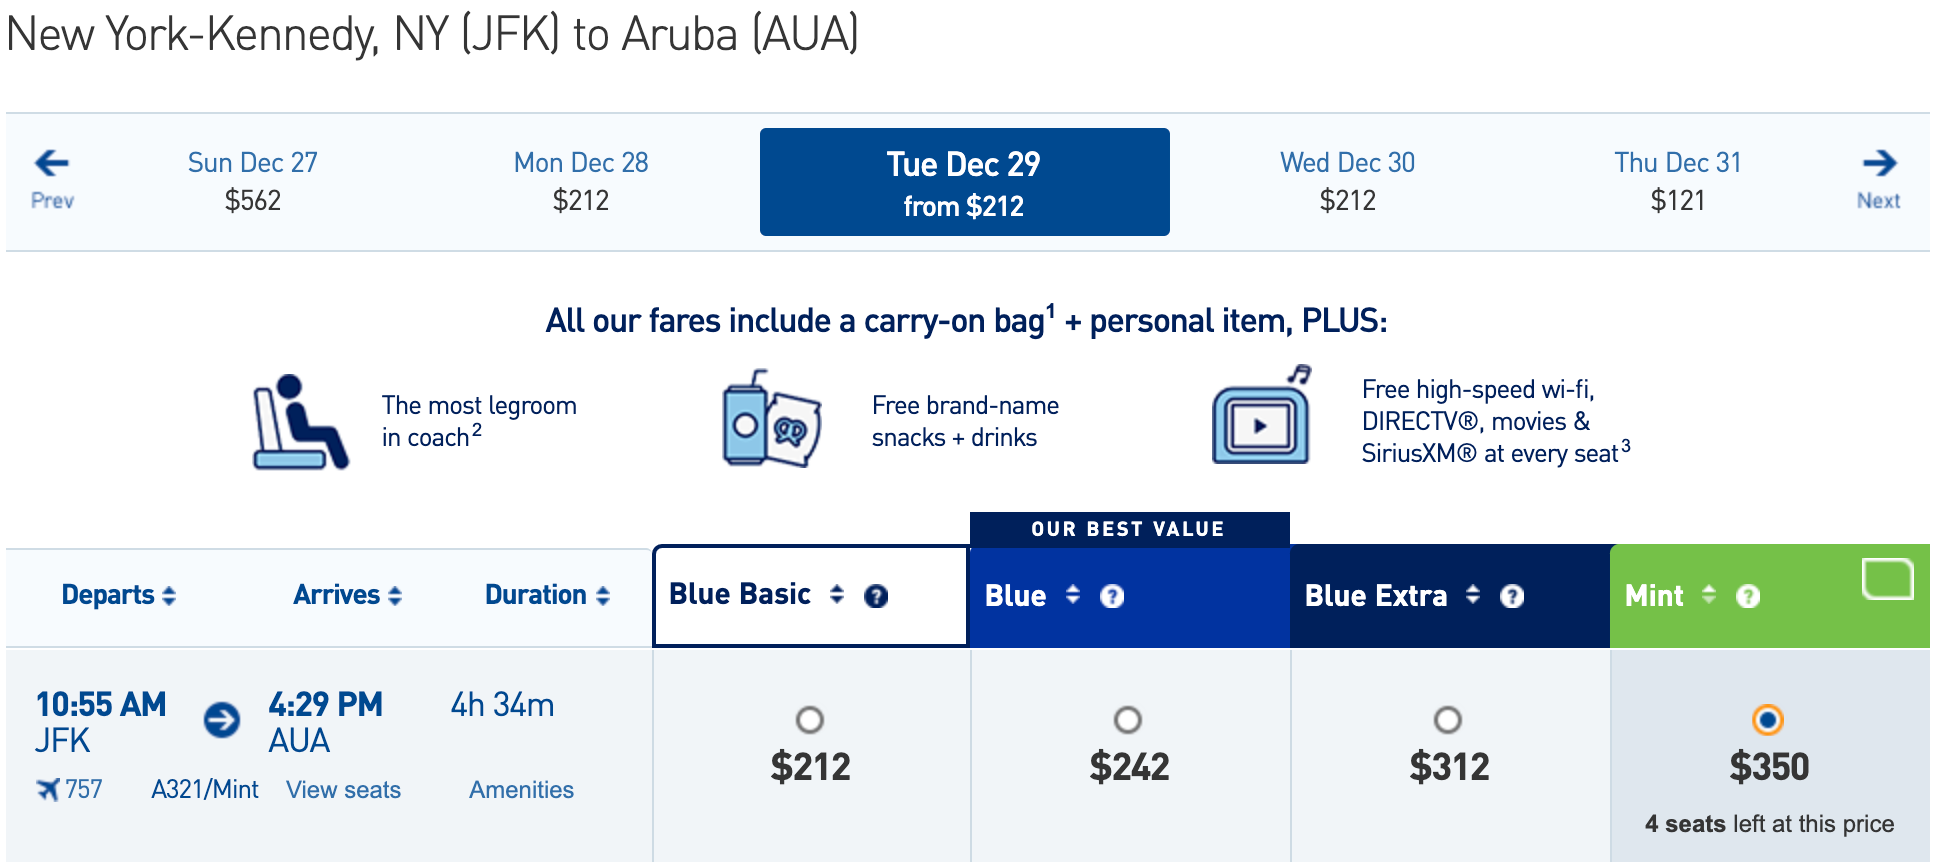Viewport: 1942px width, 862px height.
Task: Sort flights by Duration
Action: 547,595
